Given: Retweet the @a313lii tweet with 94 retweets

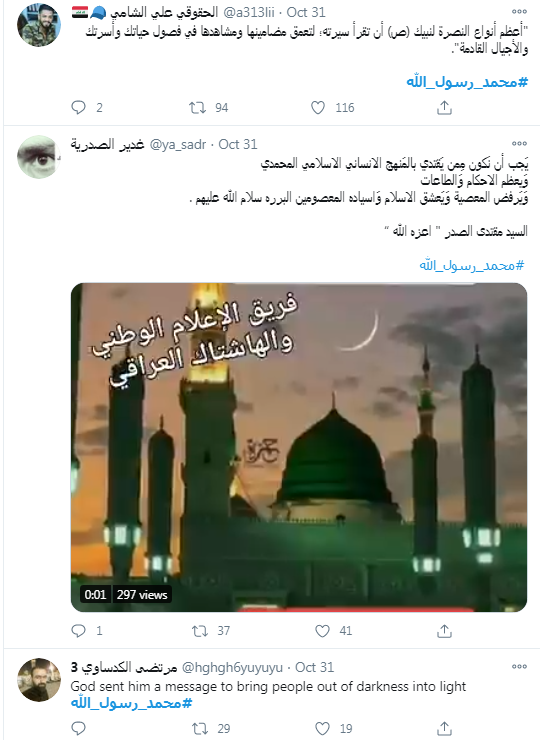Looking at the screenshot, I should point(197,108).
